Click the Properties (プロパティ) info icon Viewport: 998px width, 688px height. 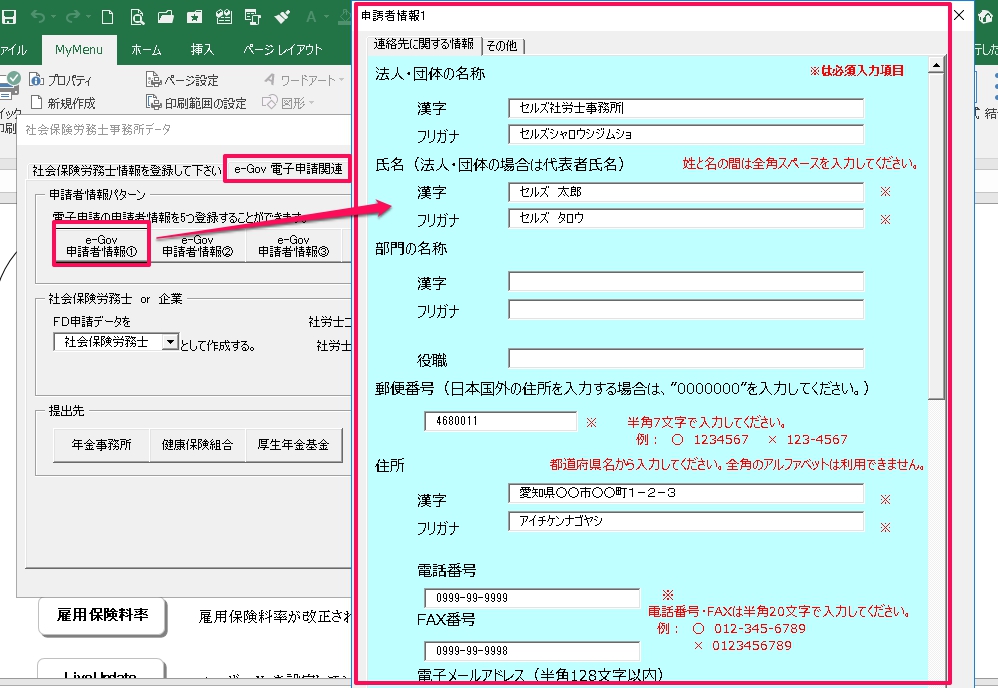click(x=36, y=80)
